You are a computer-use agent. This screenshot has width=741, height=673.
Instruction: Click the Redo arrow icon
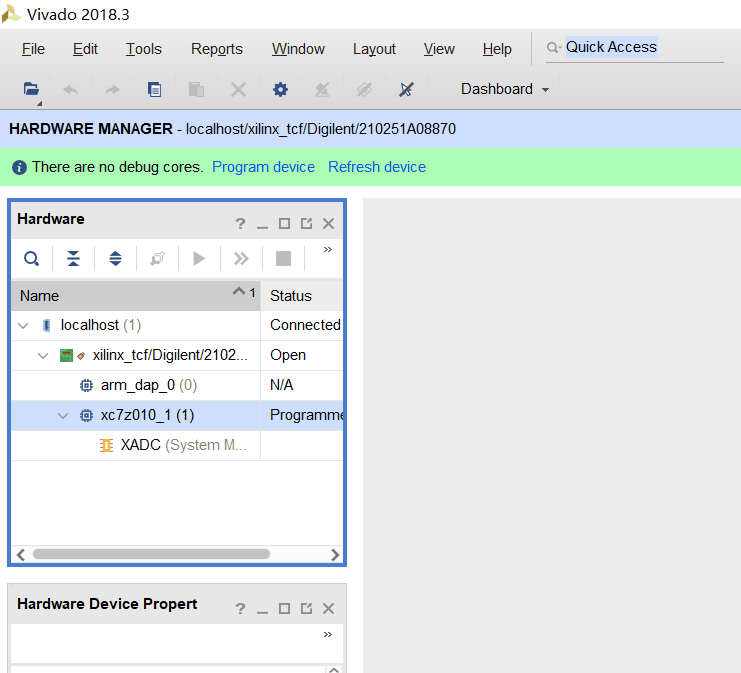[112, 89]
